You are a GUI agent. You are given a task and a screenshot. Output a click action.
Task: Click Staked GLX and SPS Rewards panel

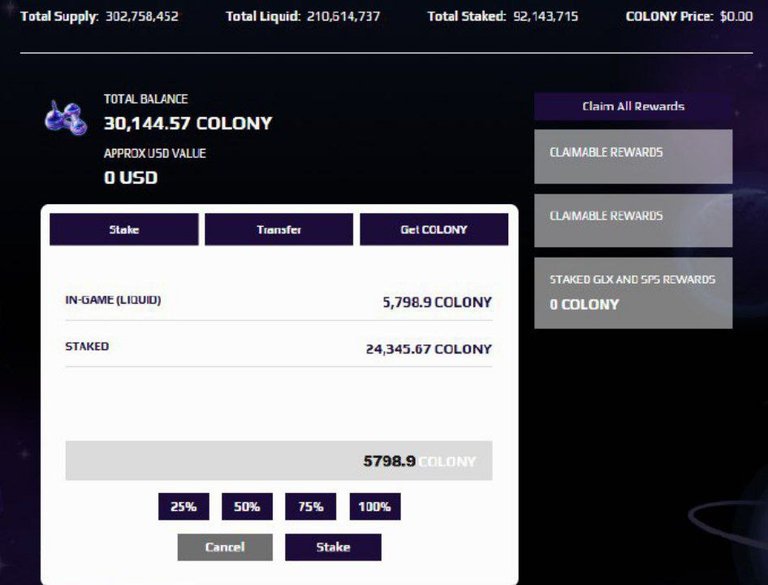(x=633, y=293)
